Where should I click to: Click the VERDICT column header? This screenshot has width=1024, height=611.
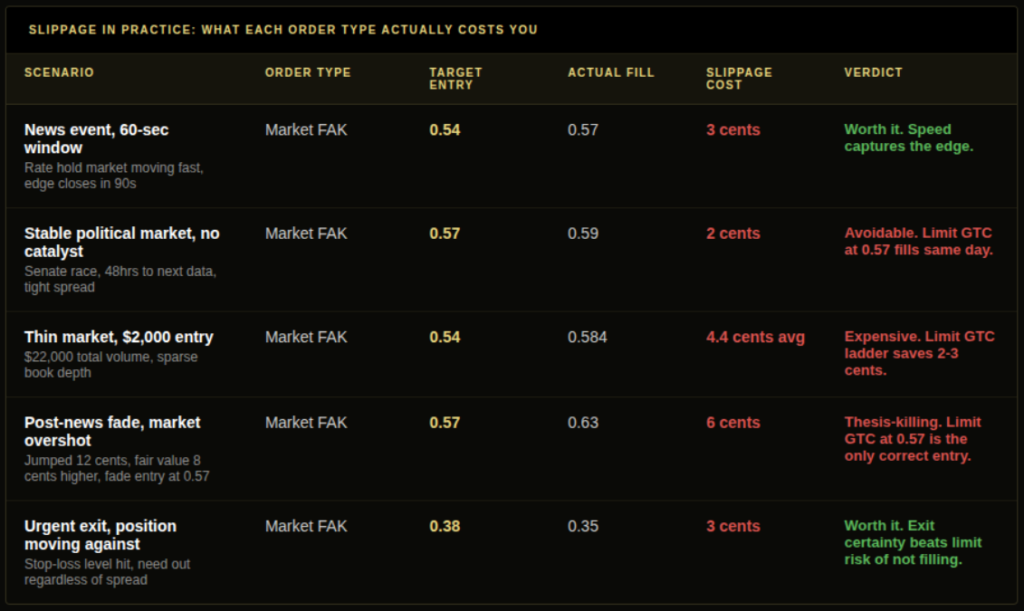coord(873,72)
